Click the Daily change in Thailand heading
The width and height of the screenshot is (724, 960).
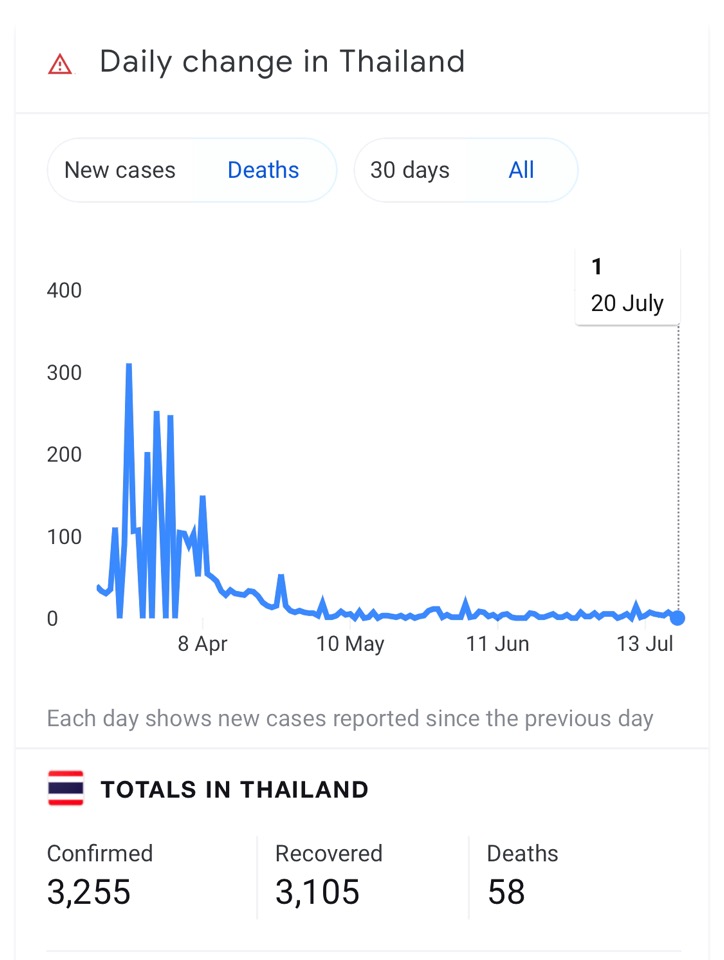point(282,62)
